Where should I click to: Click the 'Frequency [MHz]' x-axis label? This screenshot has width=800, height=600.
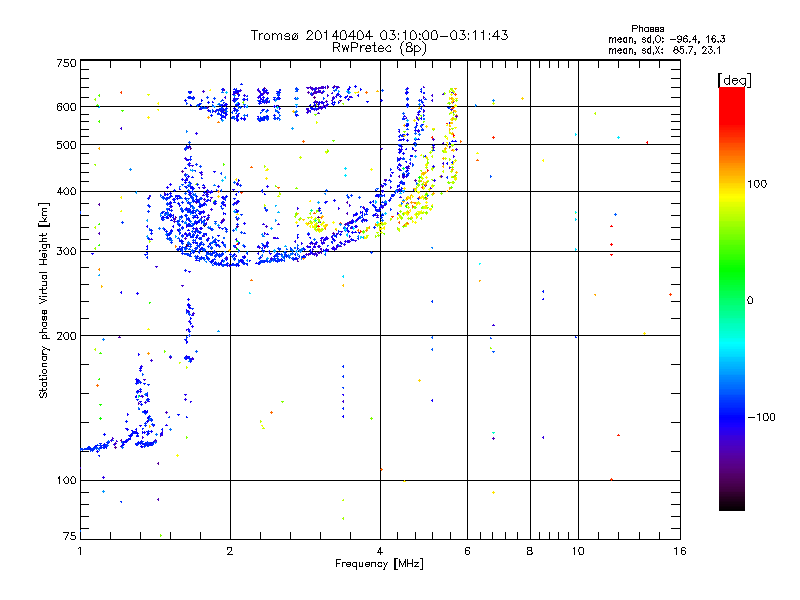click(x=379, y=564)
